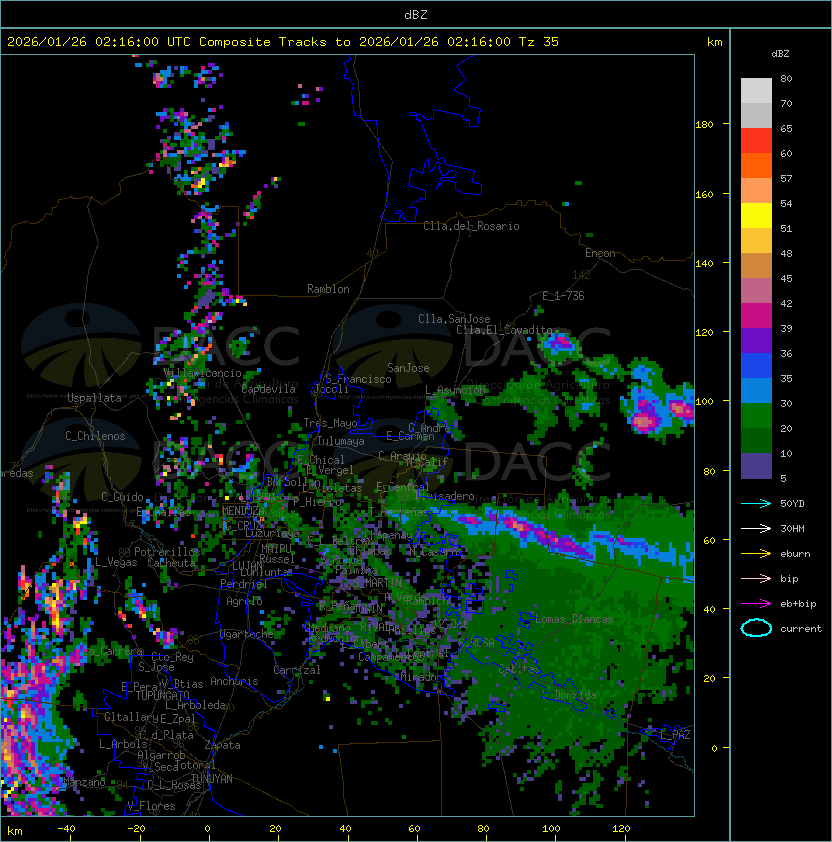Screen dimensions: 832x842
Task: Click the Manzano map label
Action: (84, 782)
